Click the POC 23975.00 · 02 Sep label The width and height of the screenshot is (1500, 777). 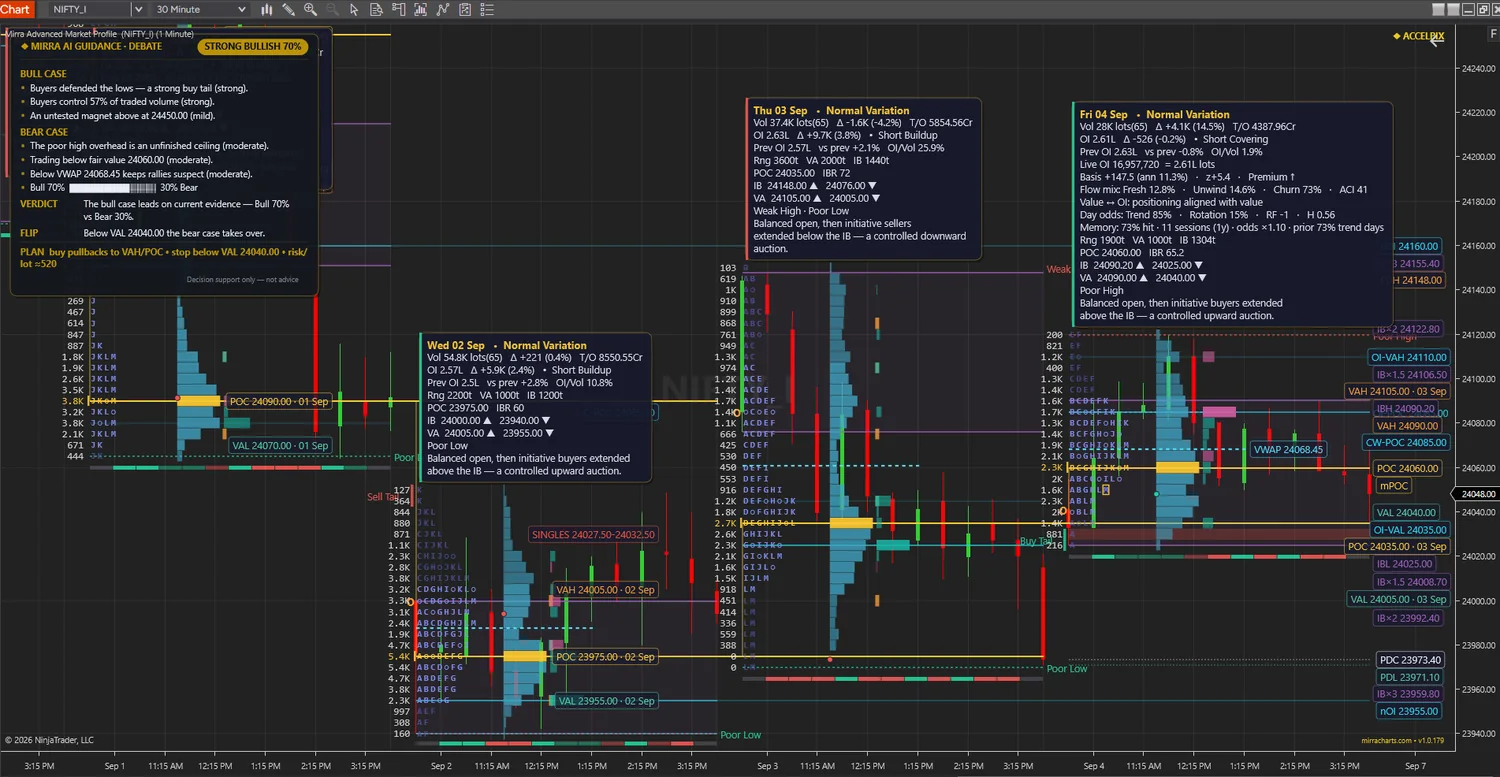(x=605, y=657)
